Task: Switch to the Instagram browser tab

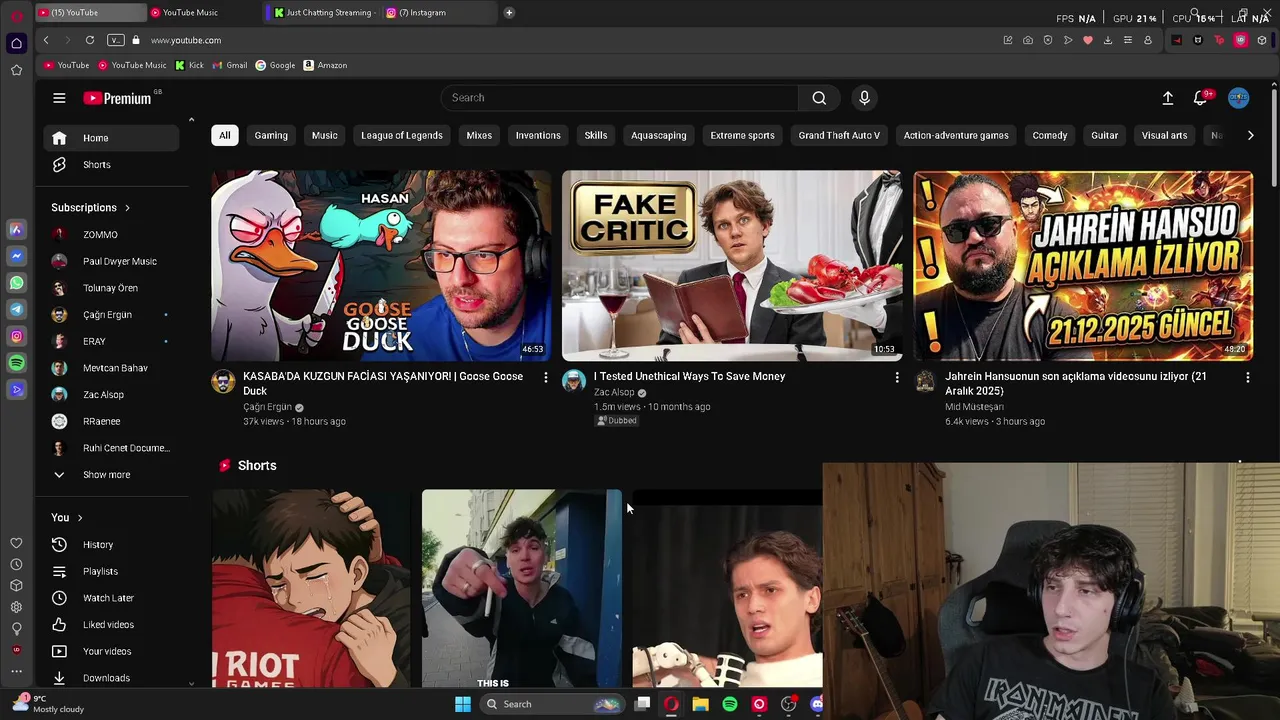Action: (438, 13)
